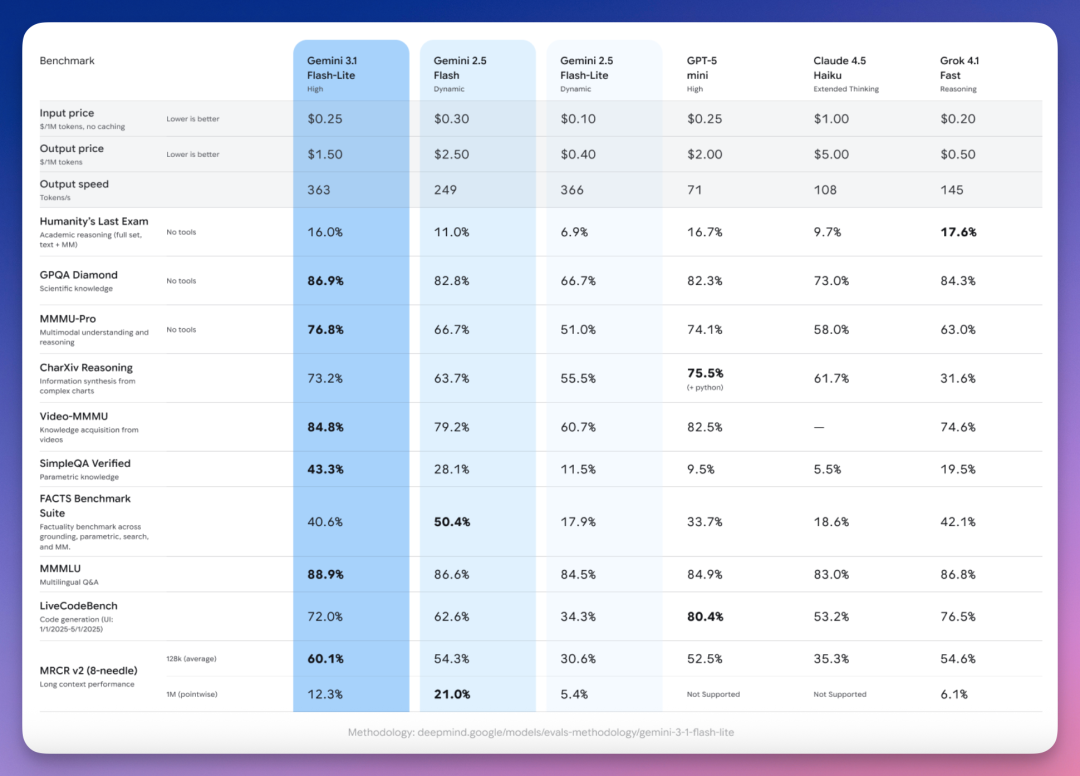Click the 76.8% MMMU-Pro score
The width and height of the screenshot is (1080, 776).
pos(326,330)
